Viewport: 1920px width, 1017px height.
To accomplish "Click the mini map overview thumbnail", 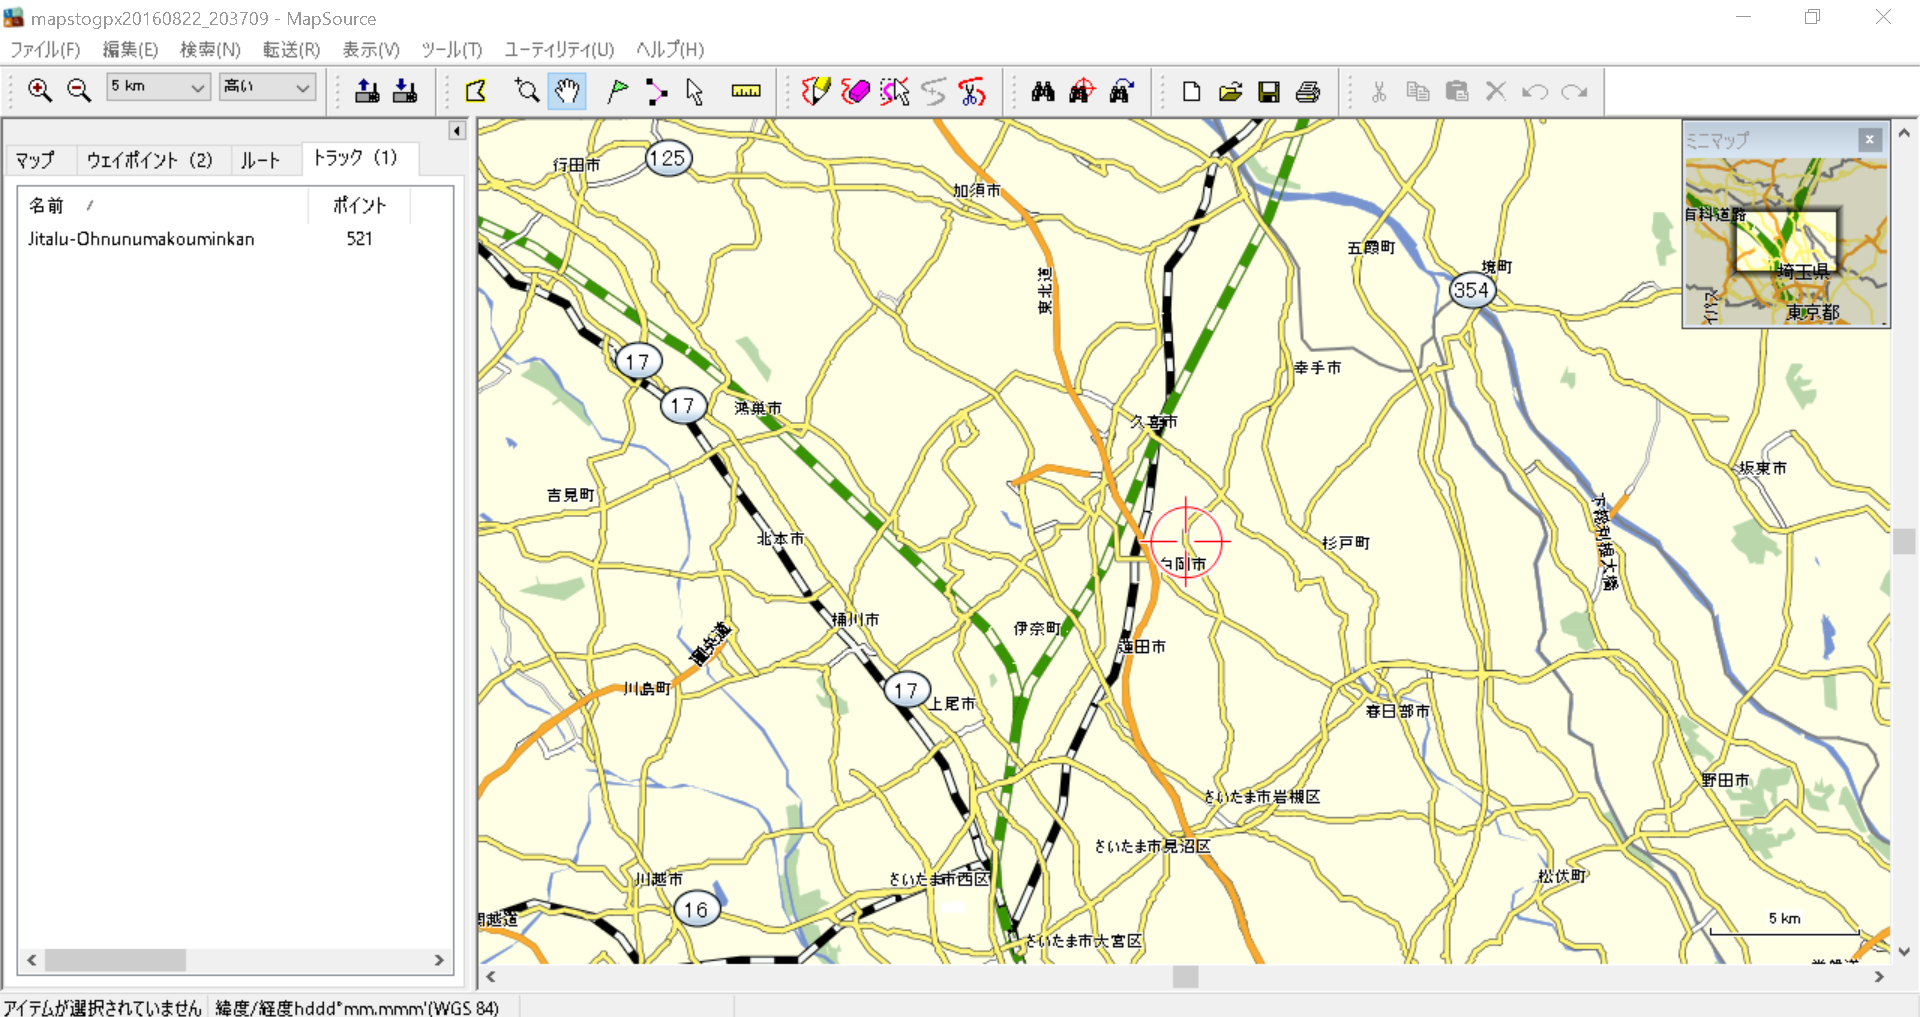I will point(1786,241).
